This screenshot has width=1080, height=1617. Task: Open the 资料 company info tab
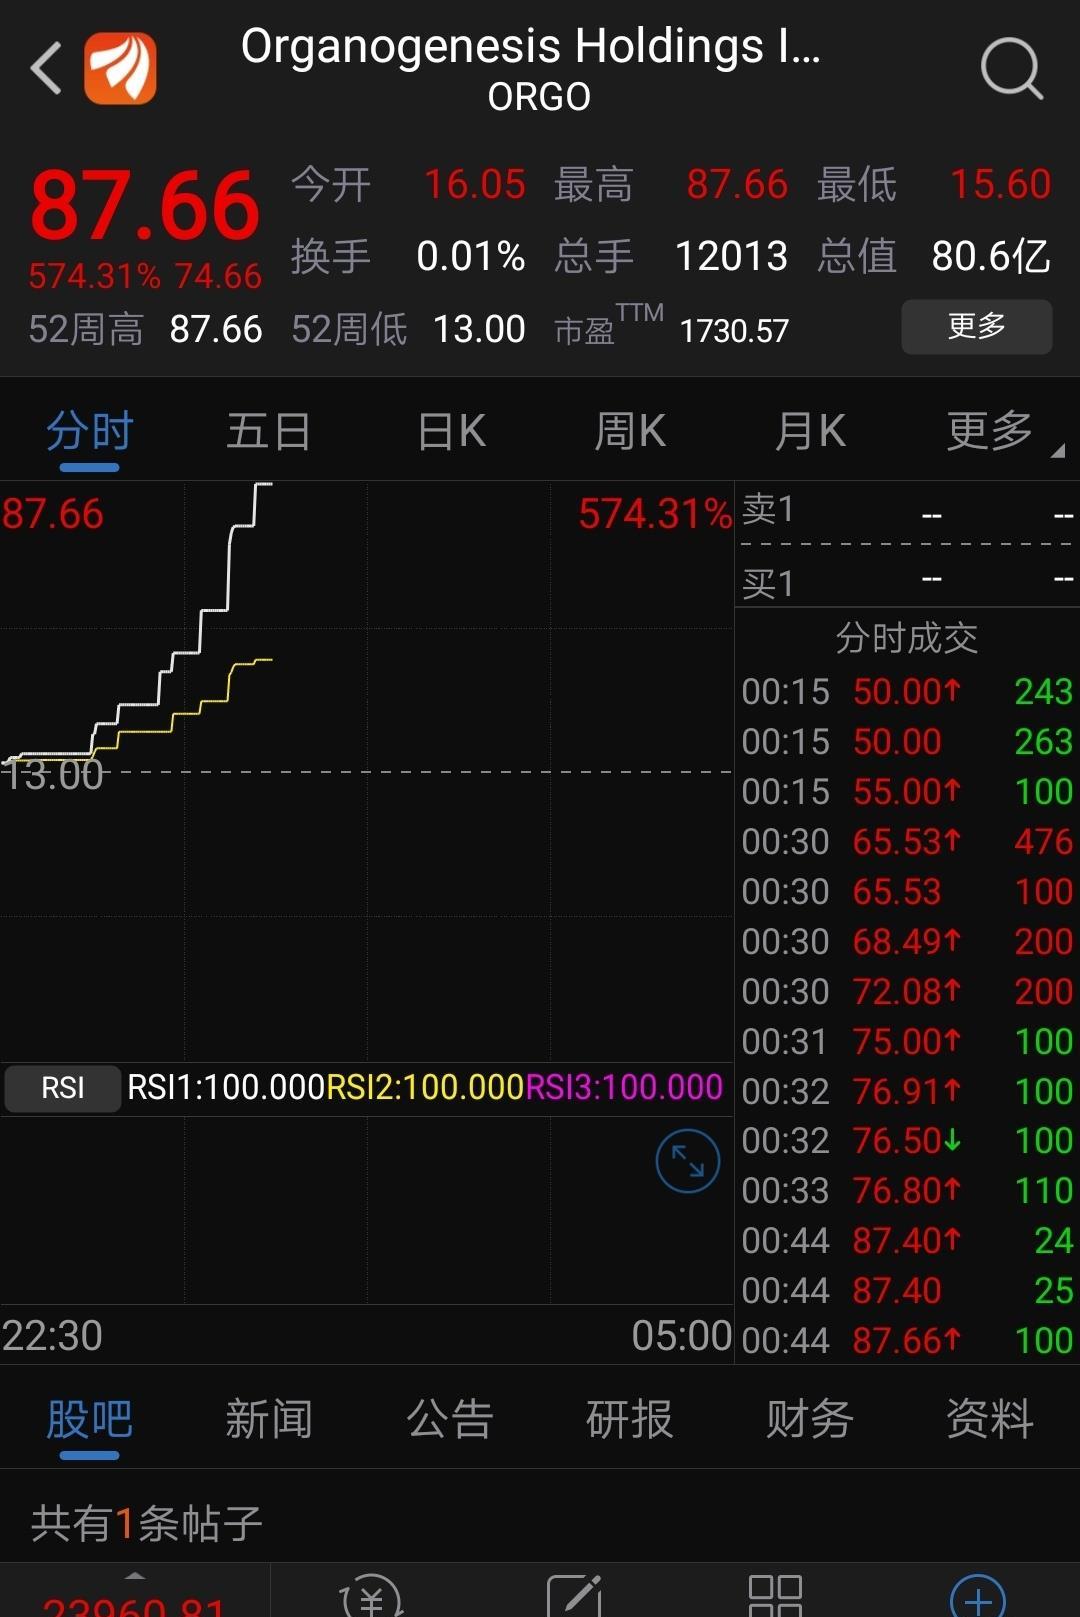pyautogui.click(x=989, y=1419)
